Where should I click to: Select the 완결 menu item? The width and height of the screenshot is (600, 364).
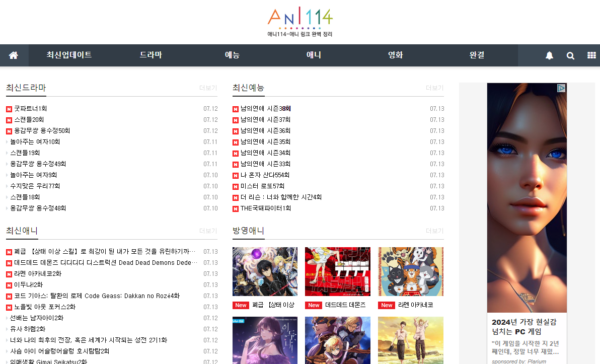[x=477, y=55]
